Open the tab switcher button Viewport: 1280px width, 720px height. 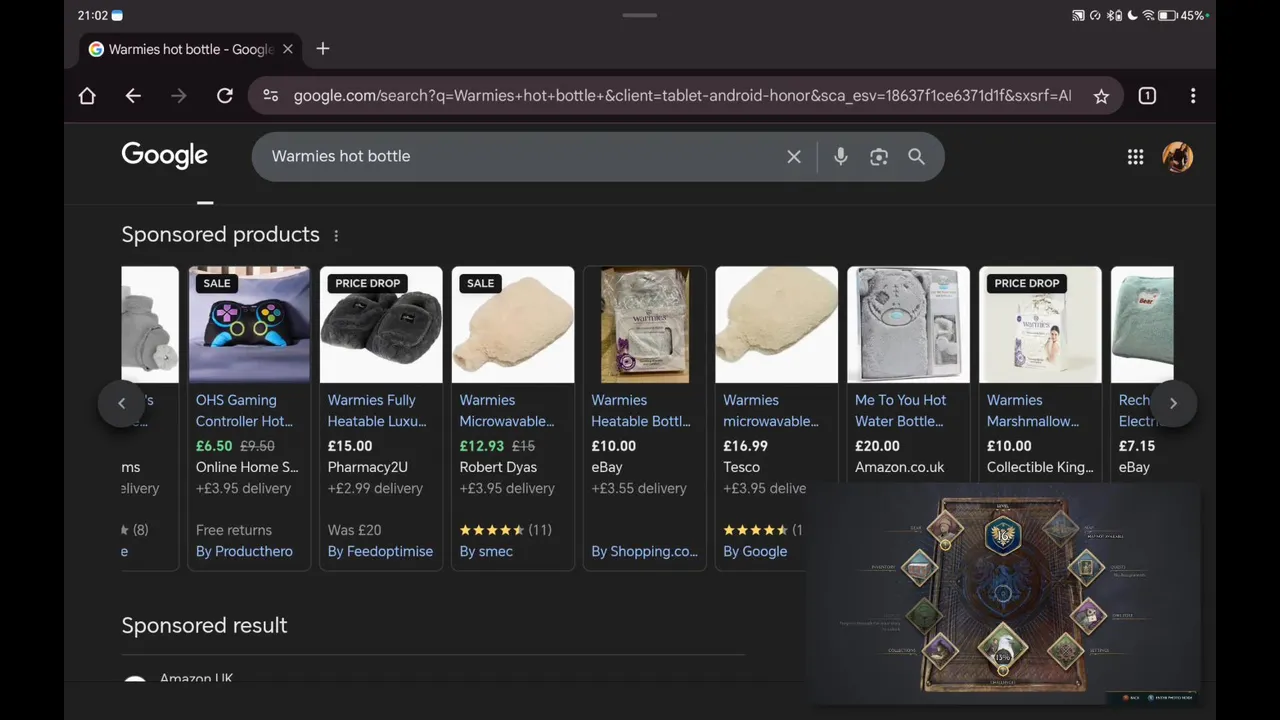[1147, 96]
